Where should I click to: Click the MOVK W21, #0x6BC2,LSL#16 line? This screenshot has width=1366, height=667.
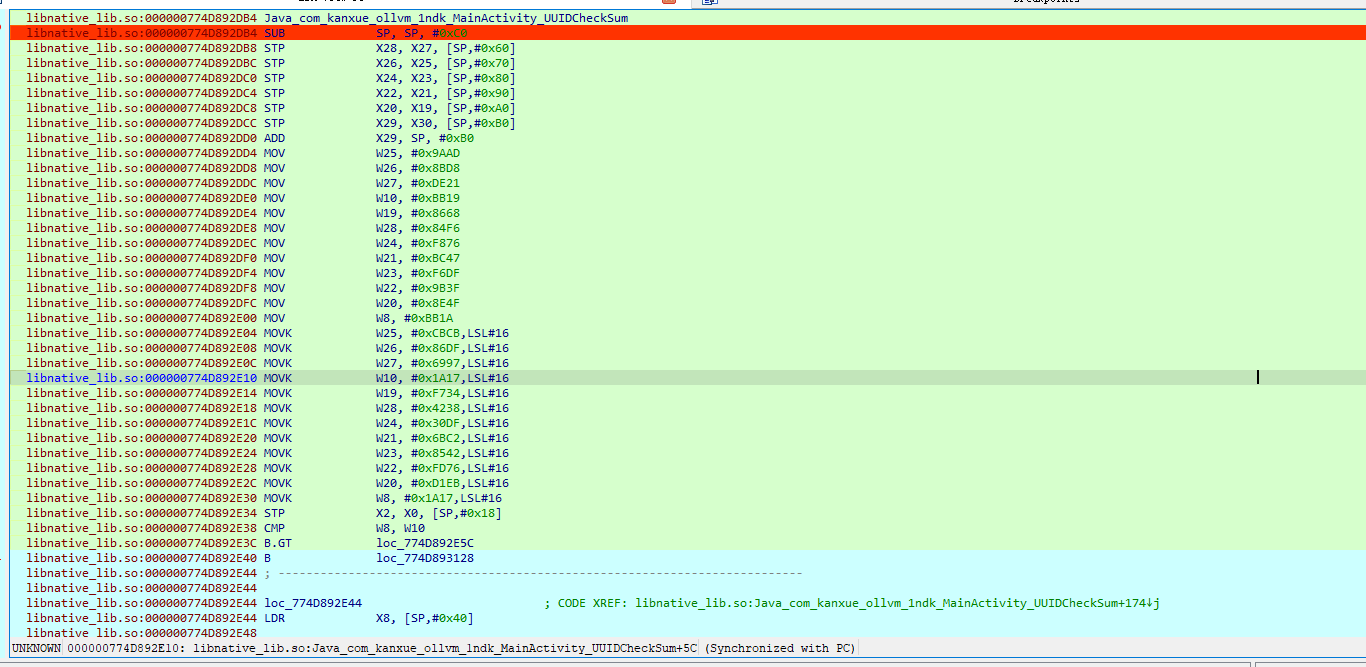click(268, 438)
